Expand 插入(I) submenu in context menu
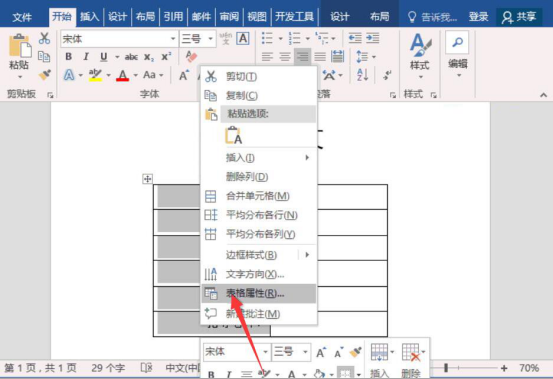The width and height of the screenshot is (553, 379). click(259, 158)
